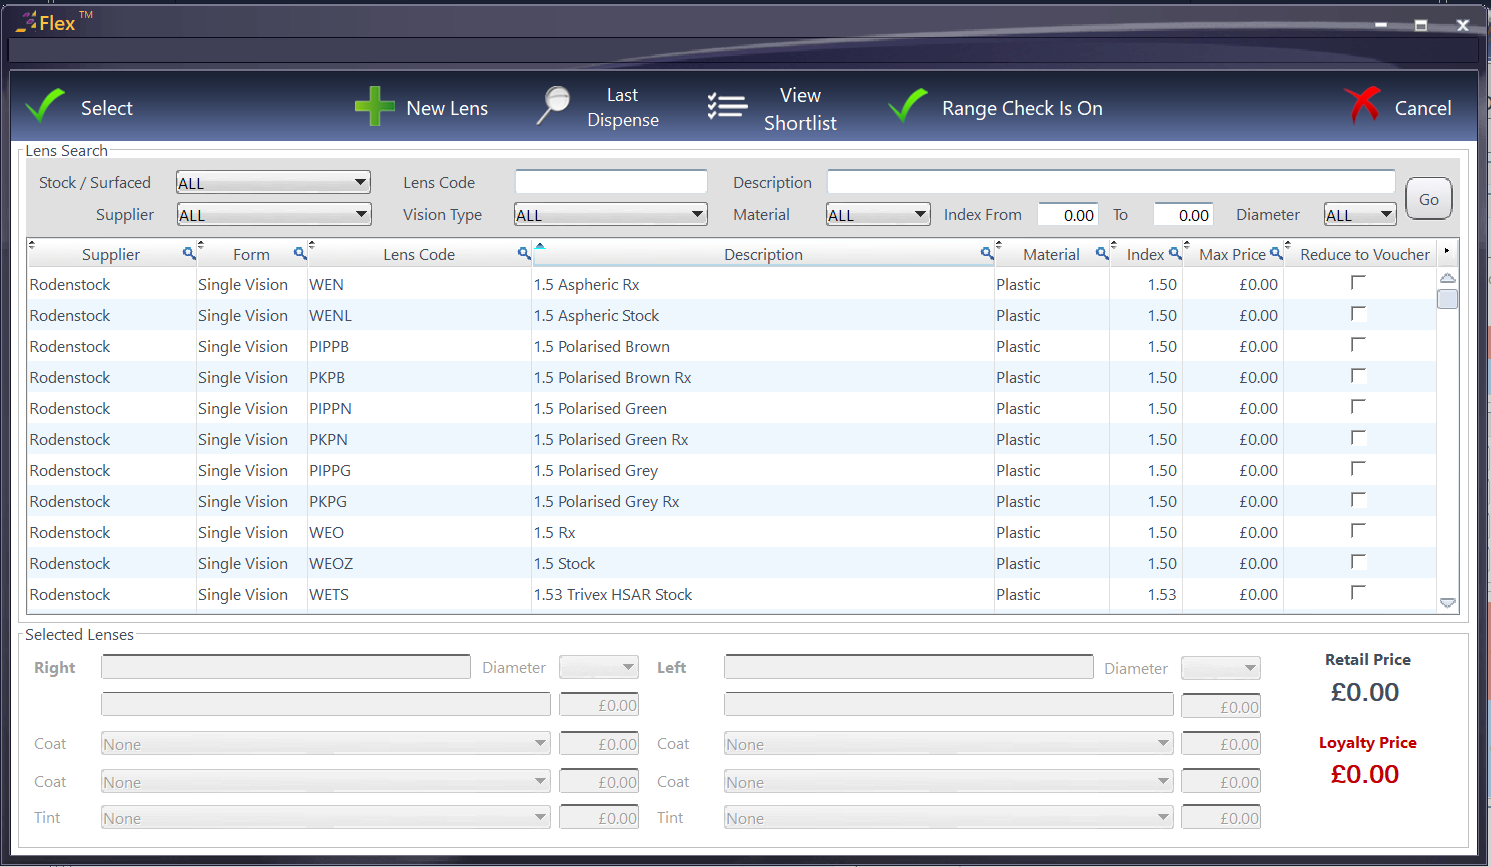The width and height of the screenshot is (1491, 867).
Task: Click lens list scrollbar thumb
Action: point(1447,299)
